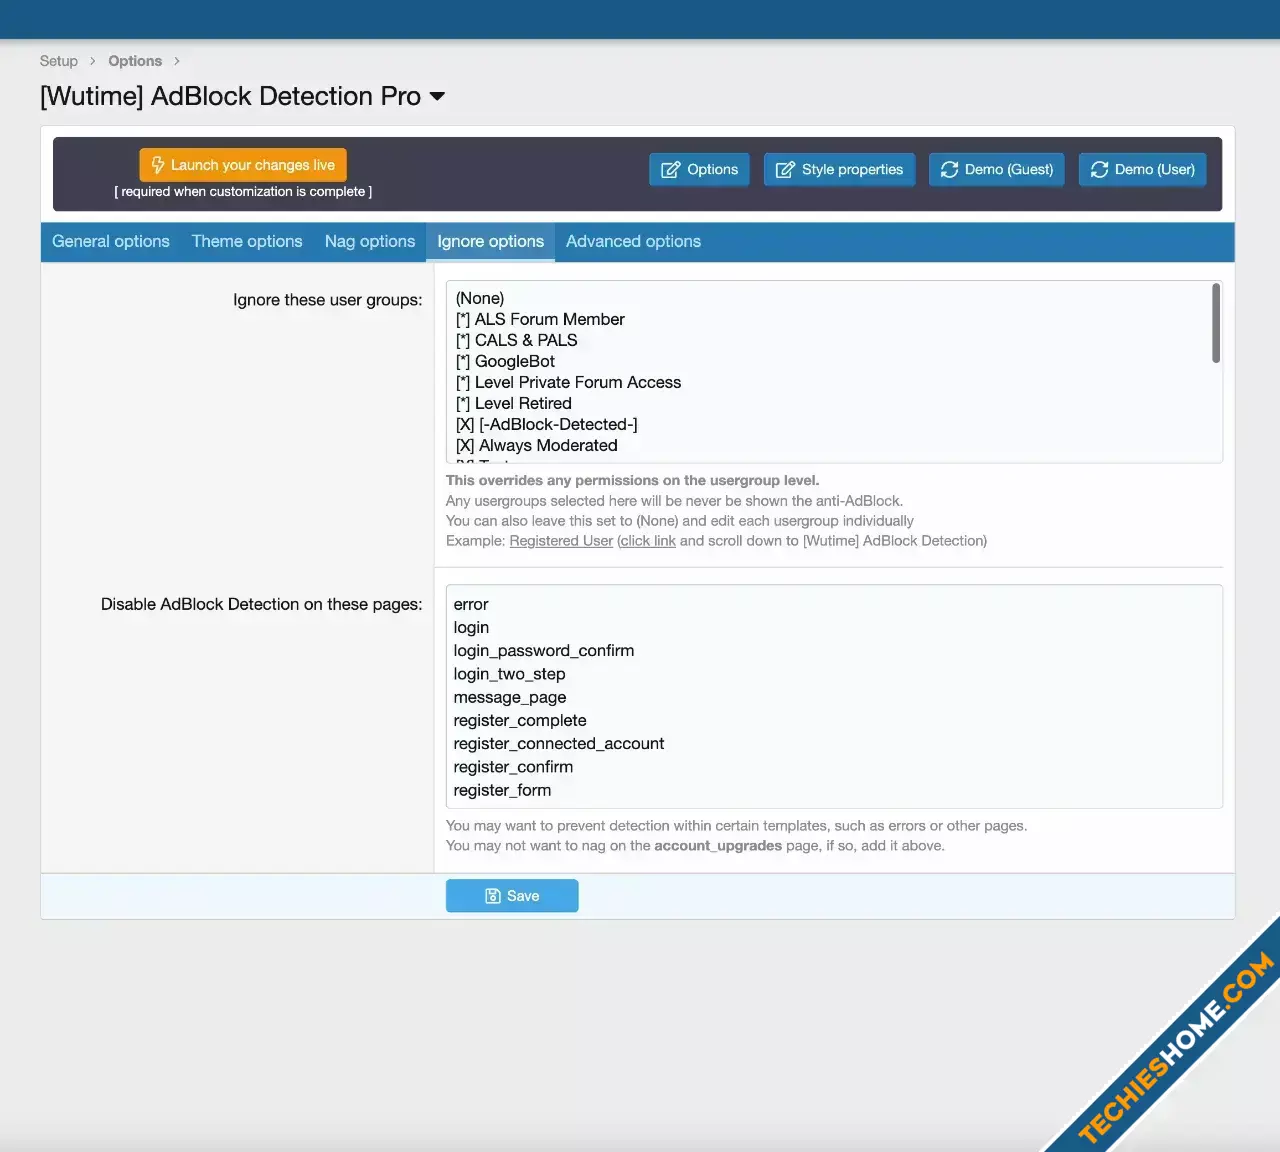Screen dimensions: 1280x1152
Task: Click the refresh icon on Demo (Guest)
Action: [950, 170]
